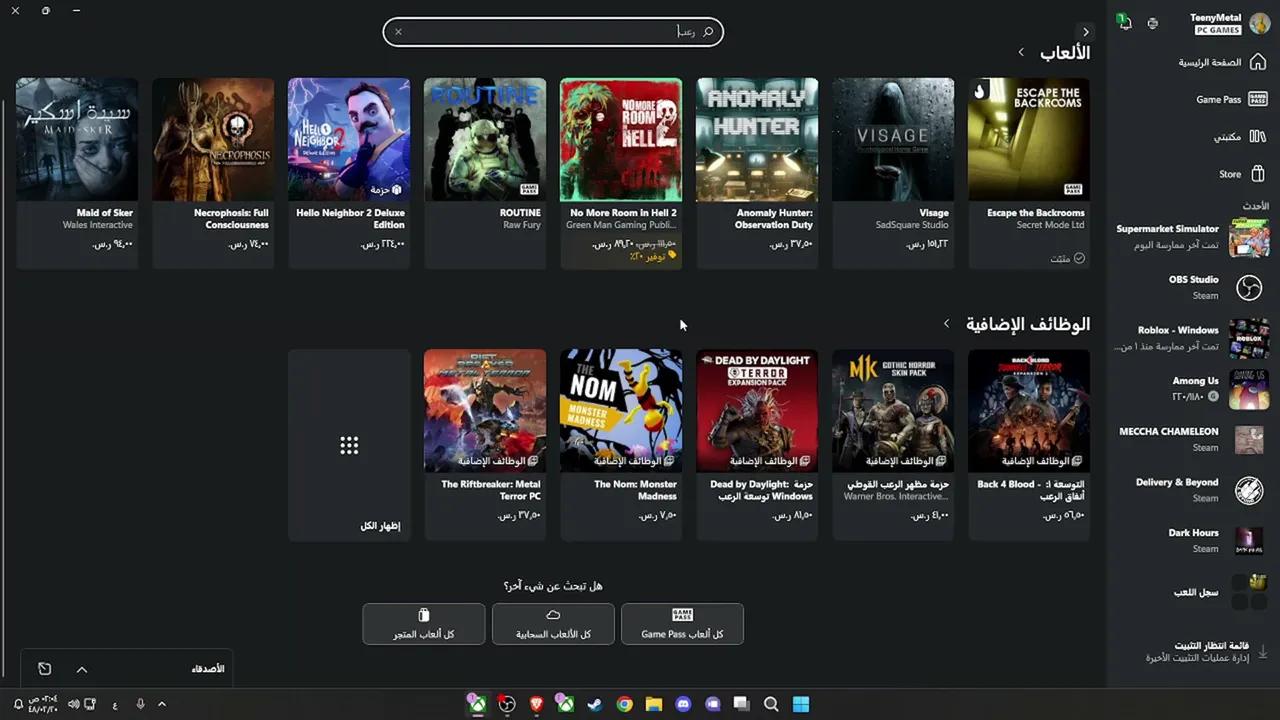Open Brave browser from the taskbar
This screenshot has height=720, width=1280.
(x=537, y=704)
